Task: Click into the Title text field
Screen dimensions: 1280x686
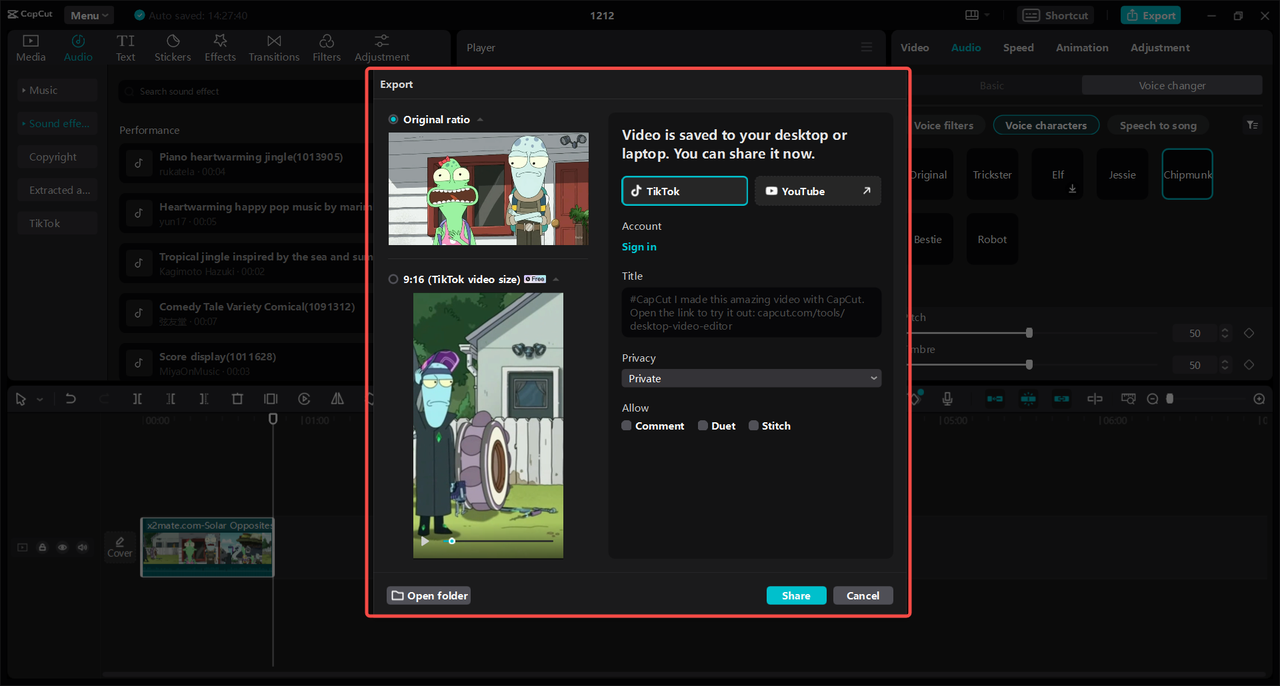Action: (751, 312)
